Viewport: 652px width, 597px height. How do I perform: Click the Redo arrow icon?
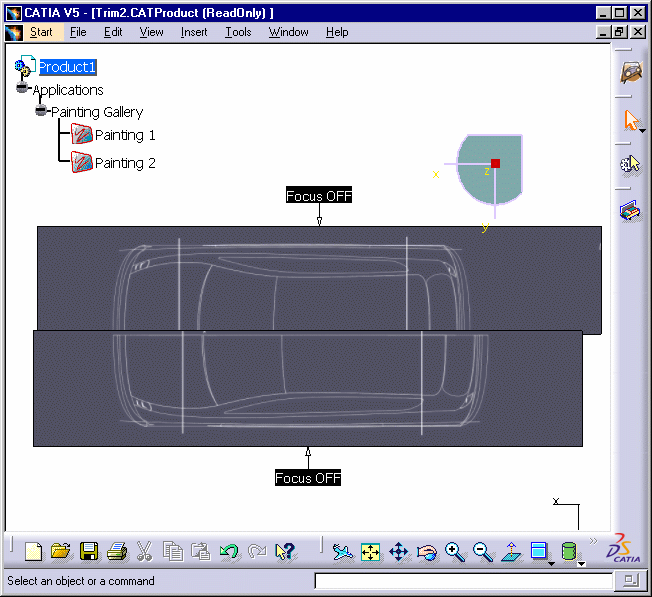[257, 552]
